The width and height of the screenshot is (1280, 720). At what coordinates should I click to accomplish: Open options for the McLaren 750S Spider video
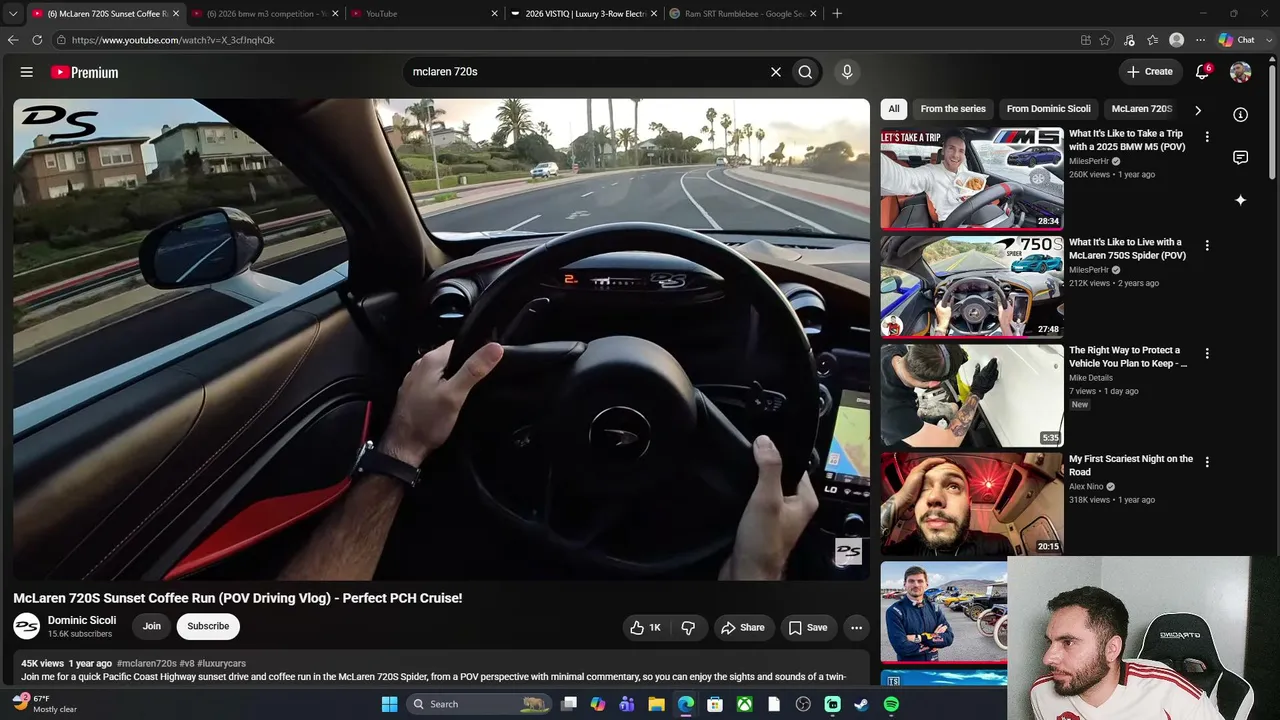pos(1207,245)
